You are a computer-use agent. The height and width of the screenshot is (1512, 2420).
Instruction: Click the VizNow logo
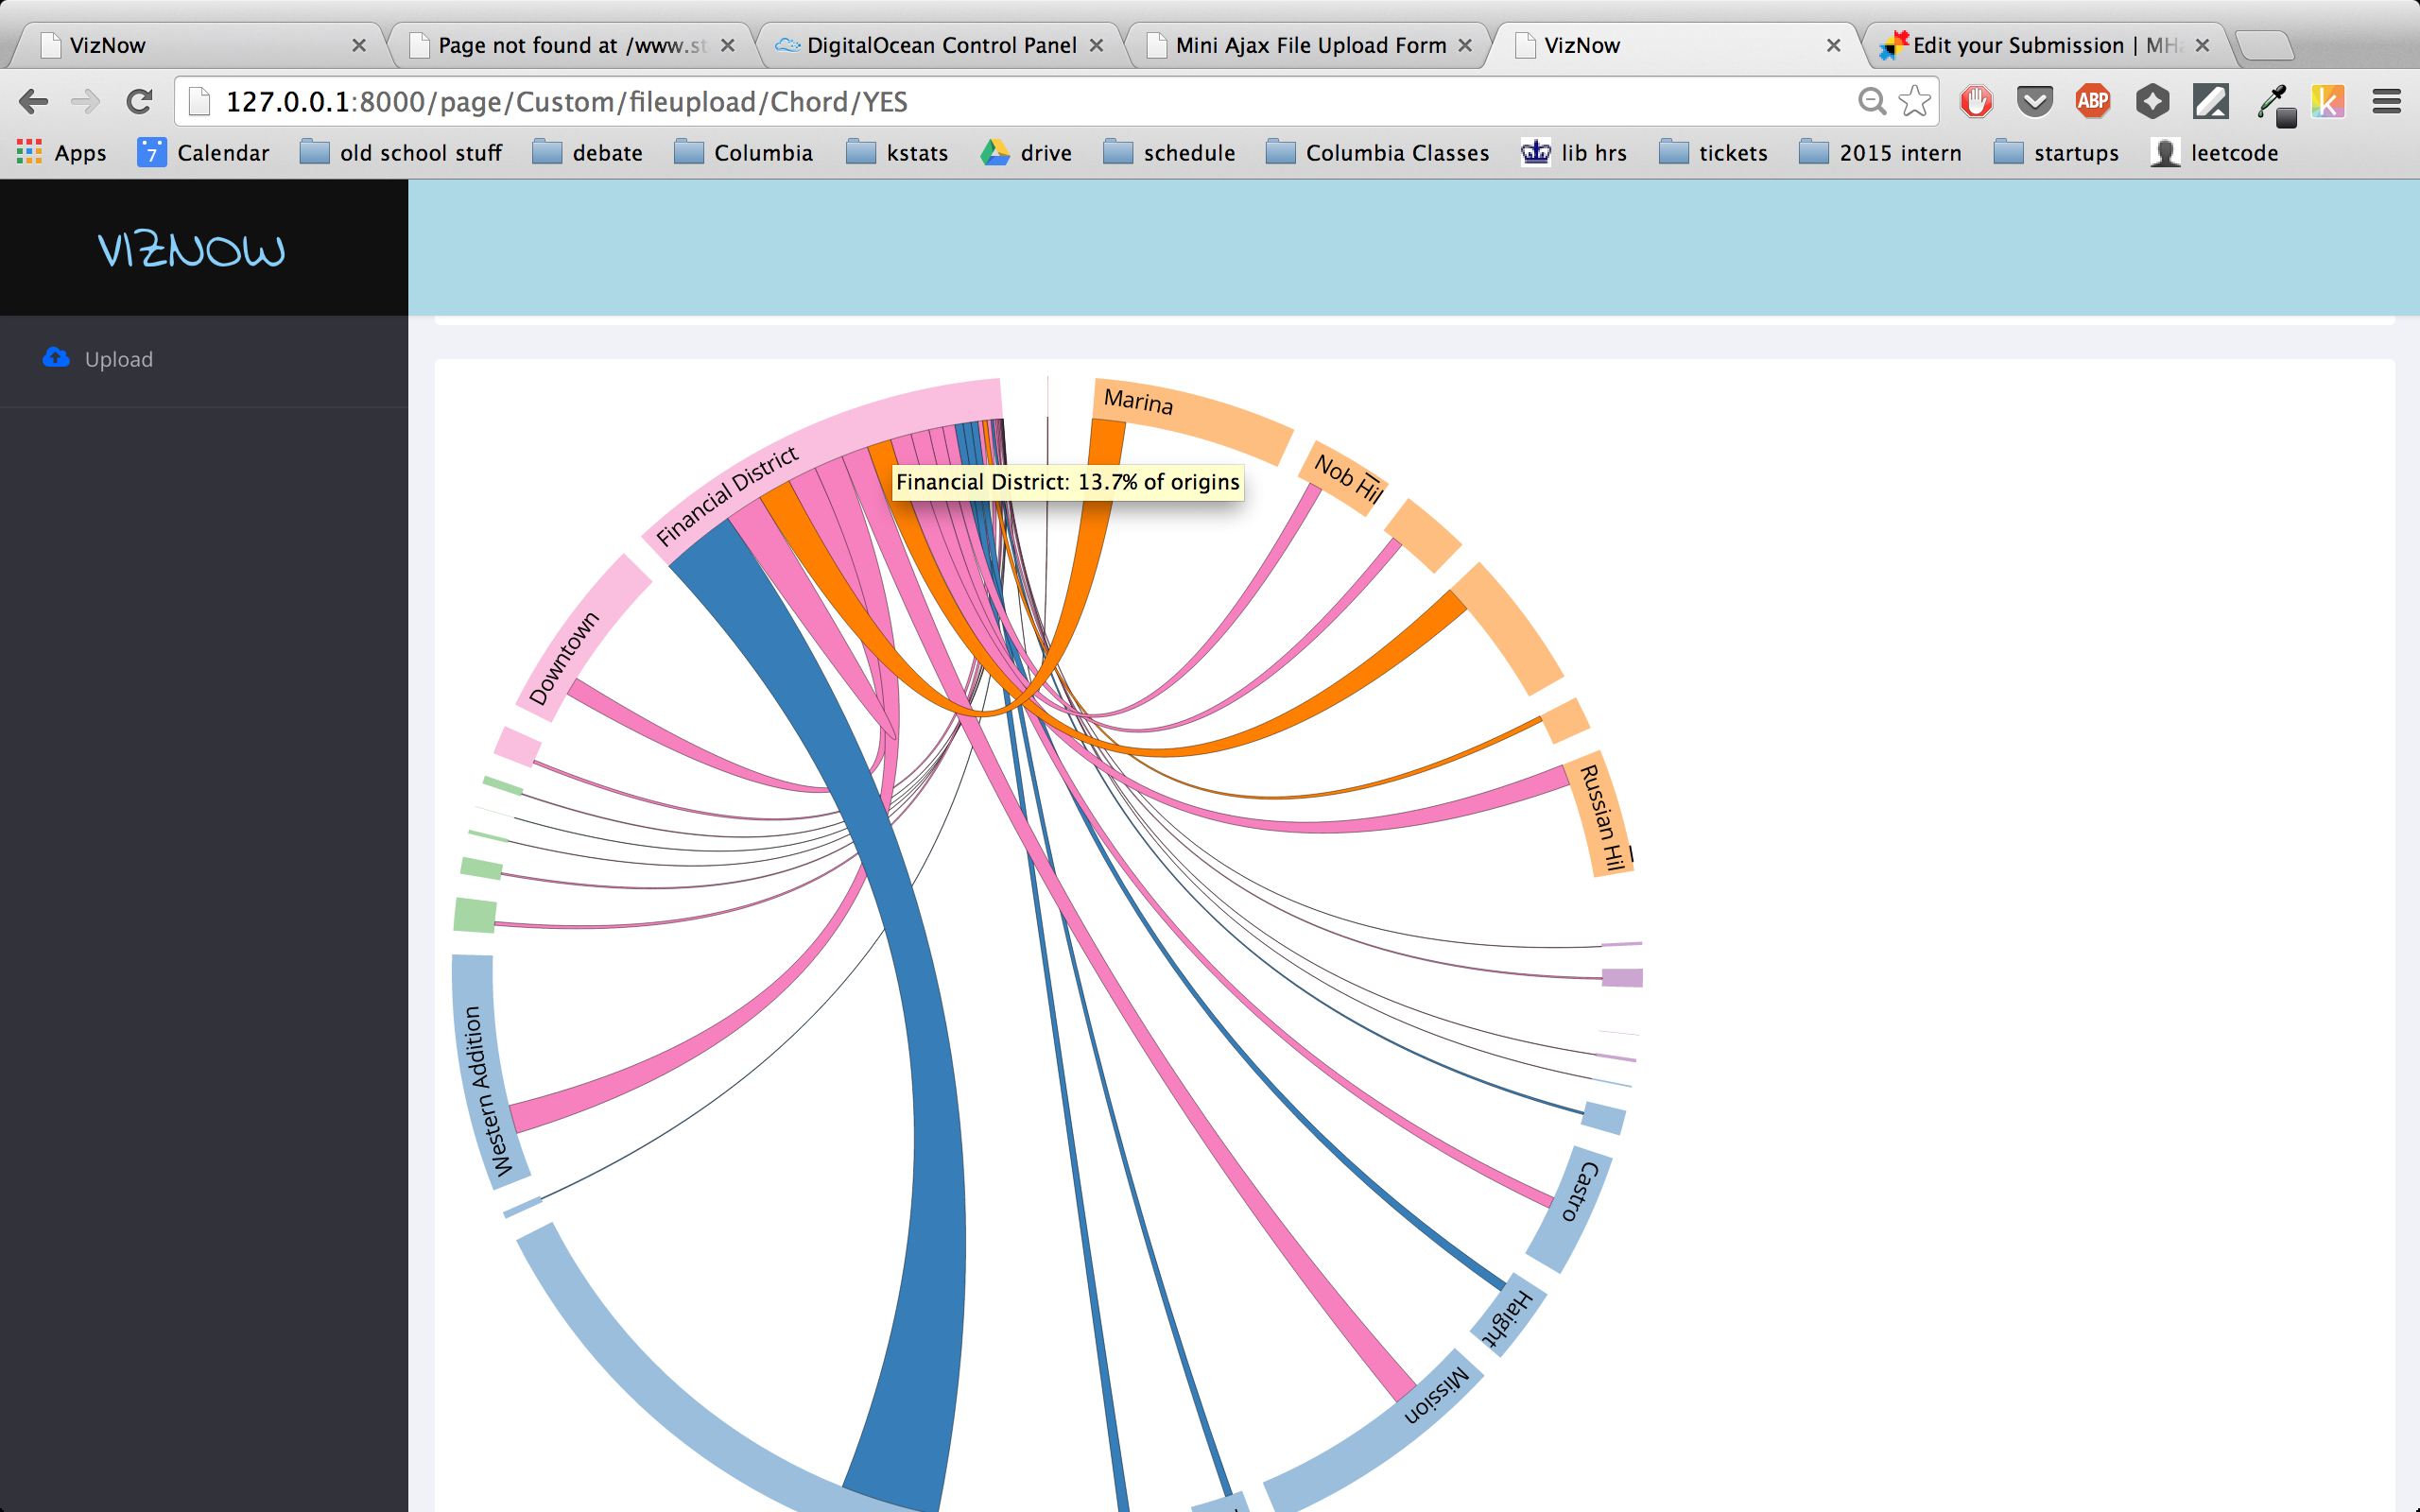[x=191, y=249]
